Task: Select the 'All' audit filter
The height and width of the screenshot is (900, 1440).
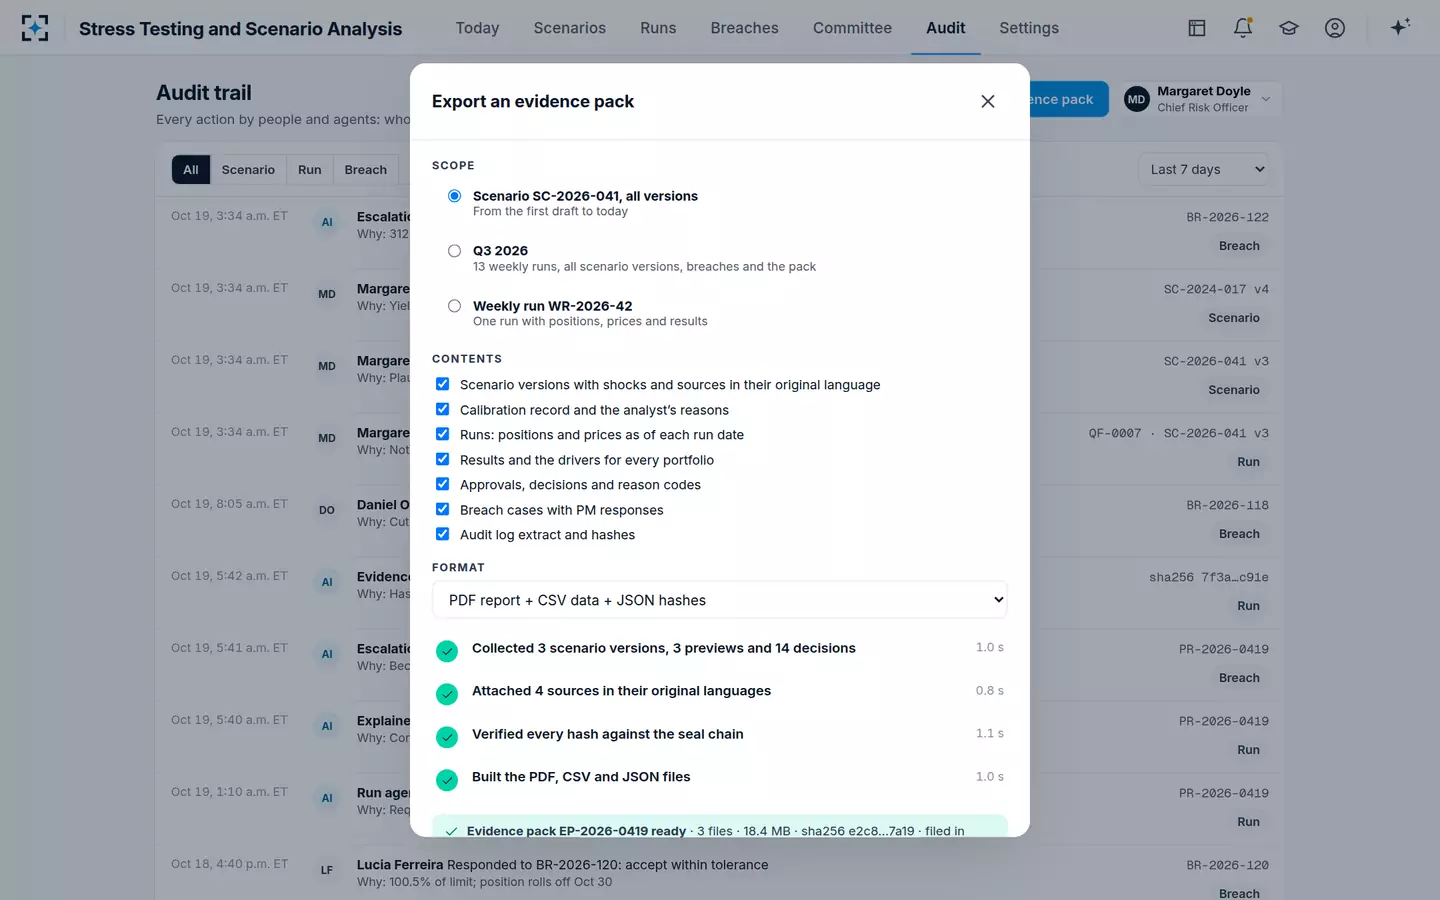Action: 191,170
